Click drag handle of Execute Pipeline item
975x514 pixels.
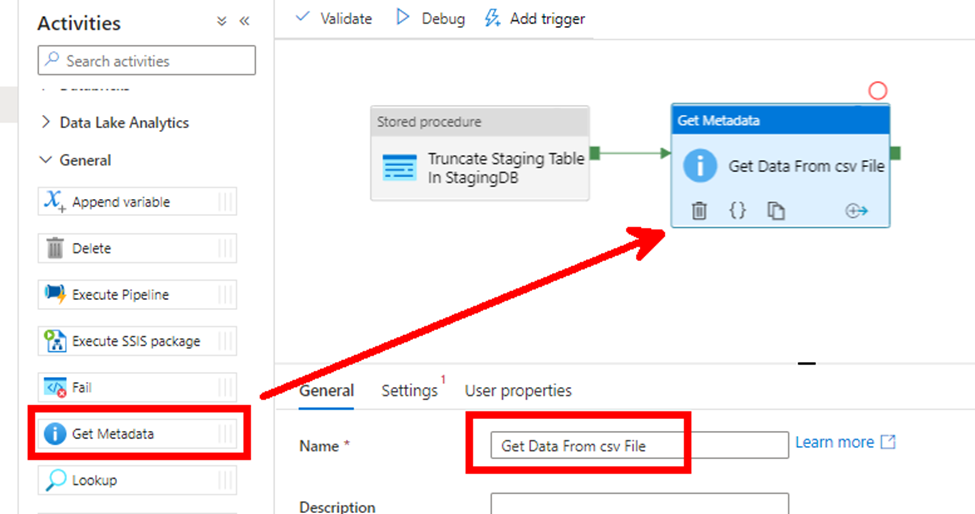point(226,295)
